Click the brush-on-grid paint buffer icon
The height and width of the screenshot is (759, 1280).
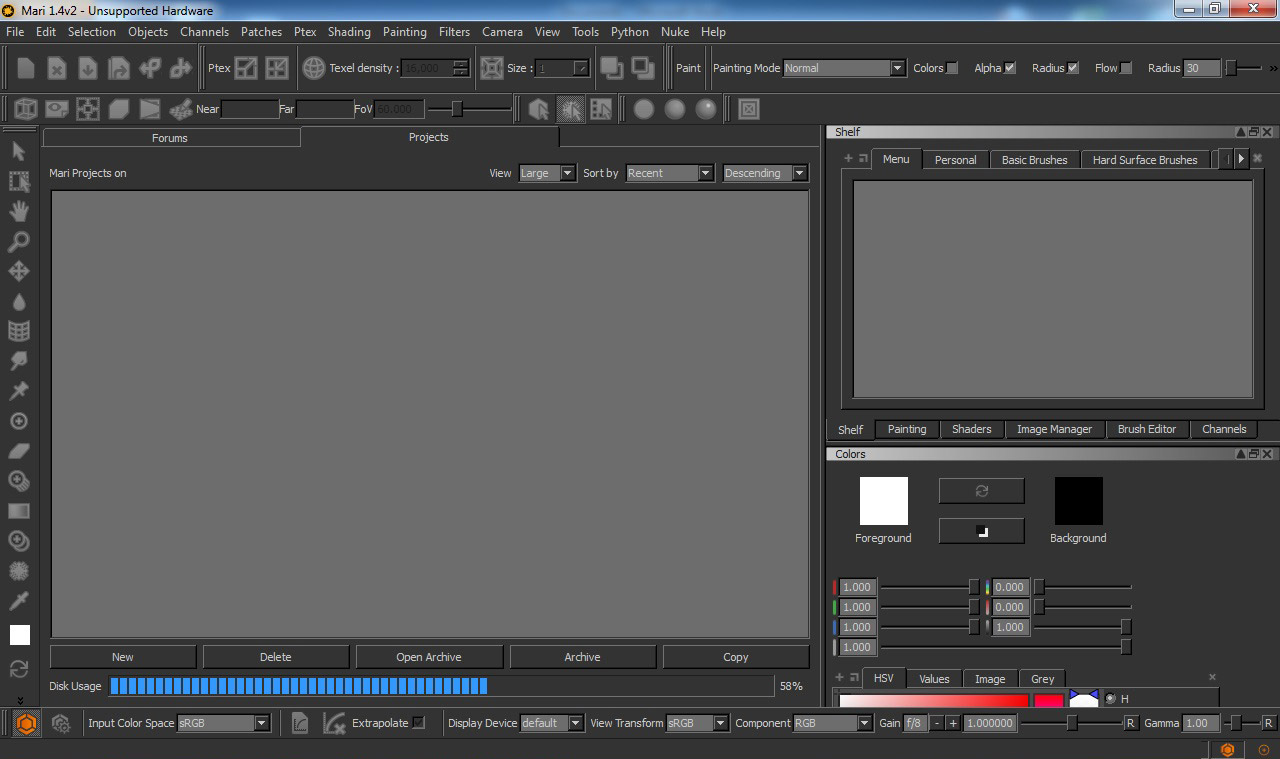pos(181,108)
